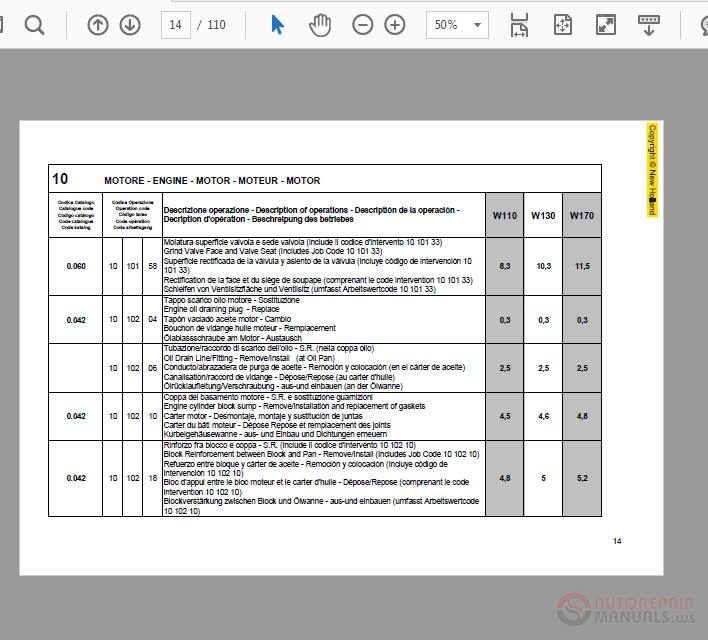Screen dimensions: 708x640
Task: Click the catalogue code 0.060 cell
Action: [x=76, y=266]
